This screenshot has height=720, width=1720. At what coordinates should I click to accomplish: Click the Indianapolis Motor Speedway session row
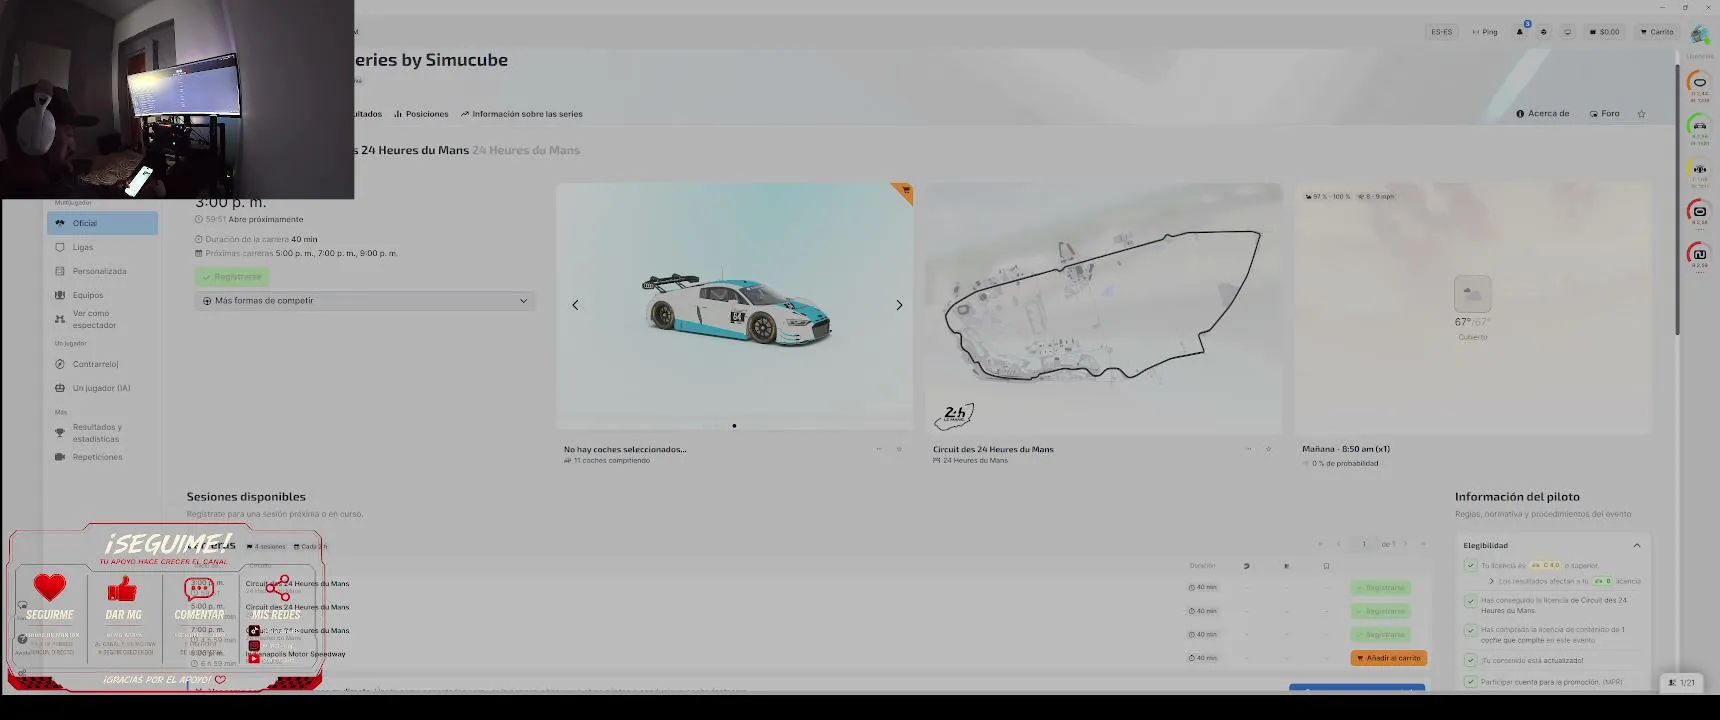tap(806, 658)
